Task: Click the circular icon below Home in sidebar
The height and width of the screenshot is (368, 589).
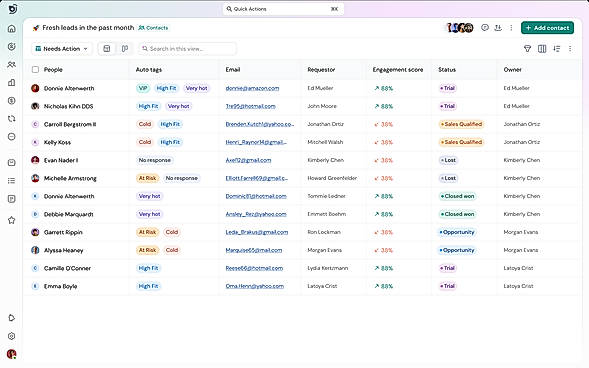Action: (x=12, y=47)
